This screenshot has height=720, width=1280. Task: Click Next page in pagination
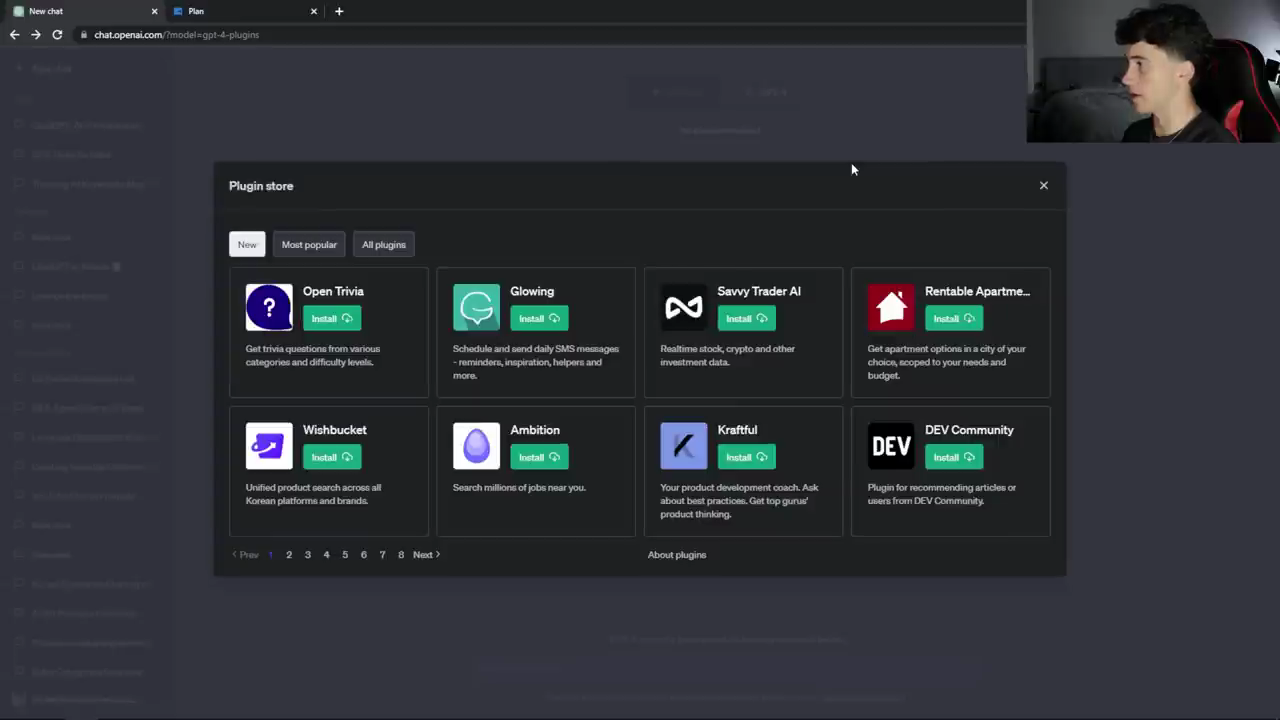(x=426, y=555)
